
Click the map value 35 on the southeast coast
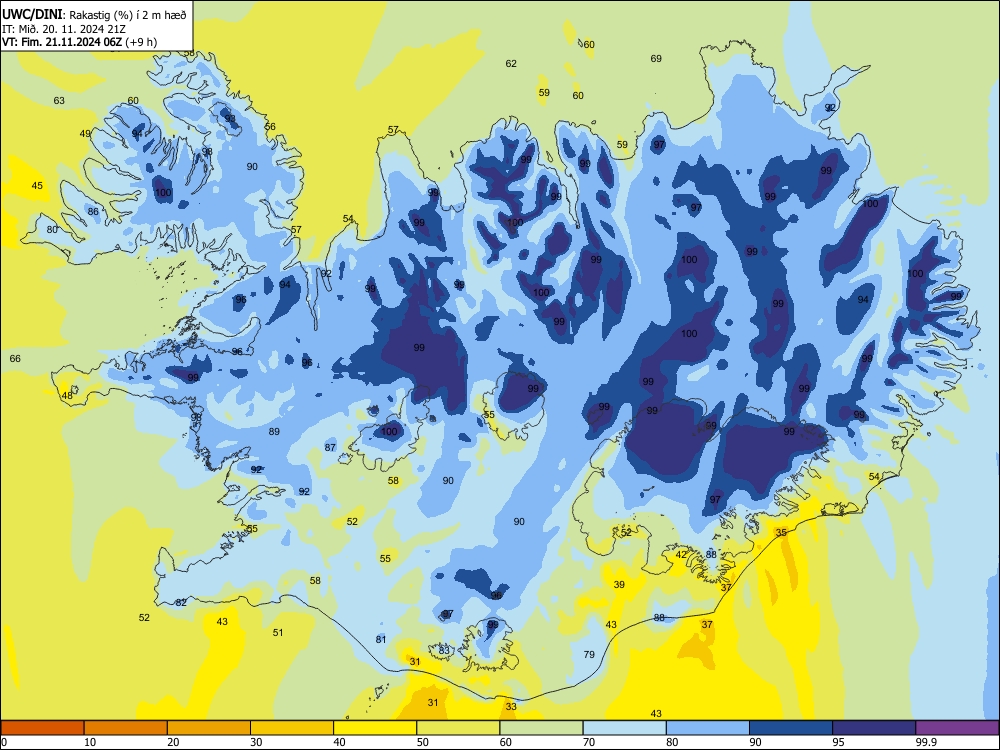pos(781,533)
